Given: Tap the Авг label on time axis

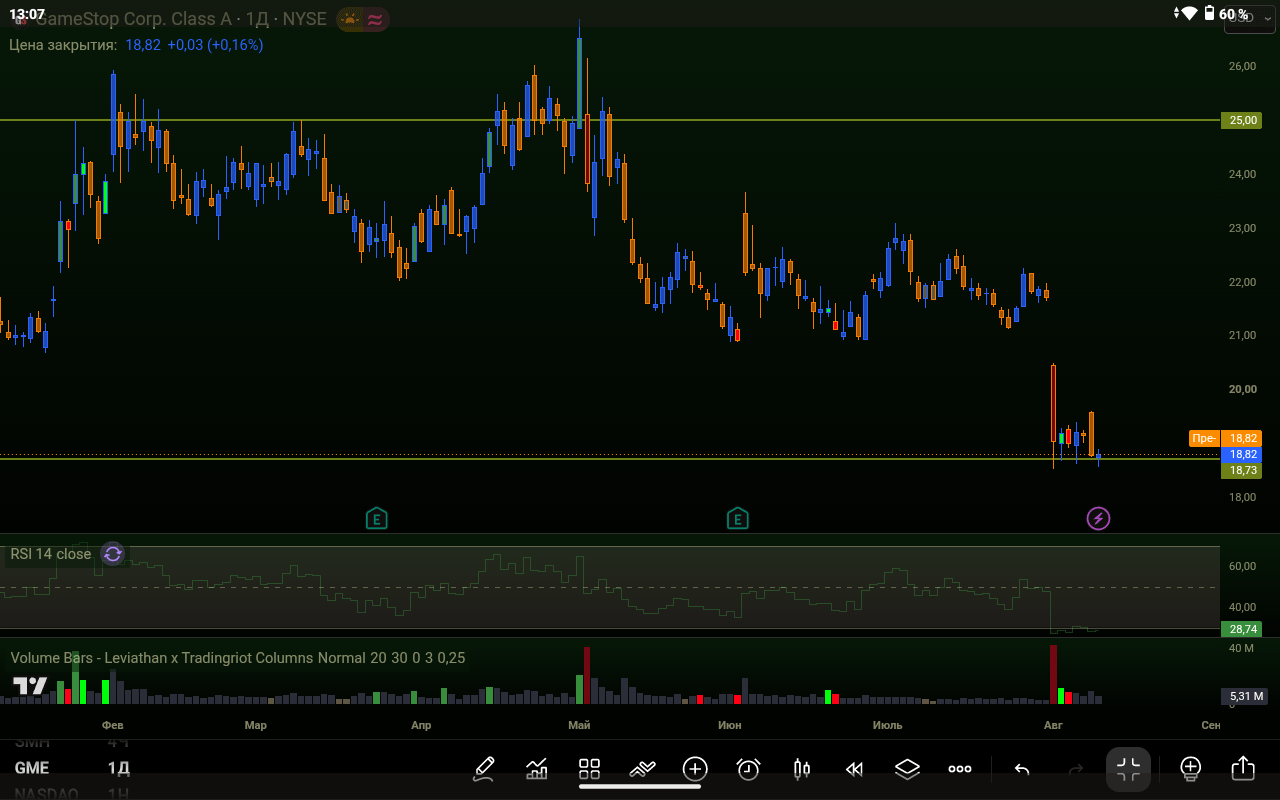Looking at the screenshot, I should coord(1053,725).
